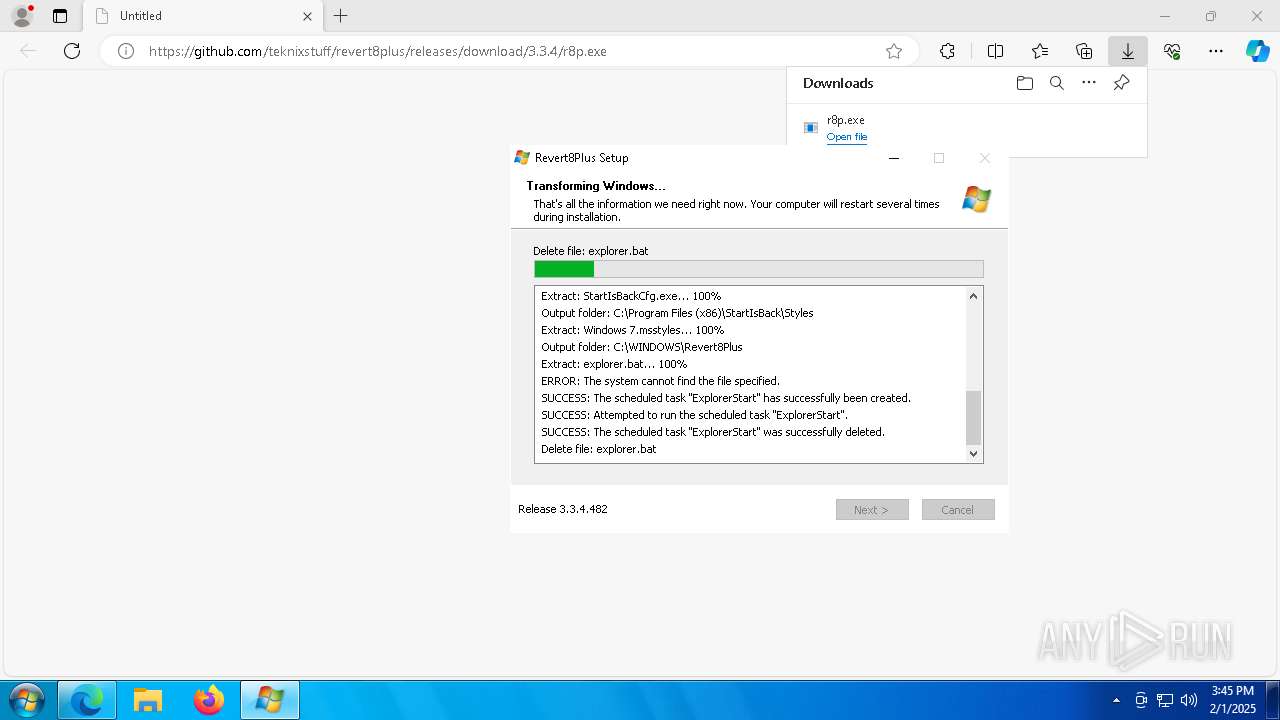
Task: Select the StartIsBack\Styles output folder line
Action: coord(677,313)
